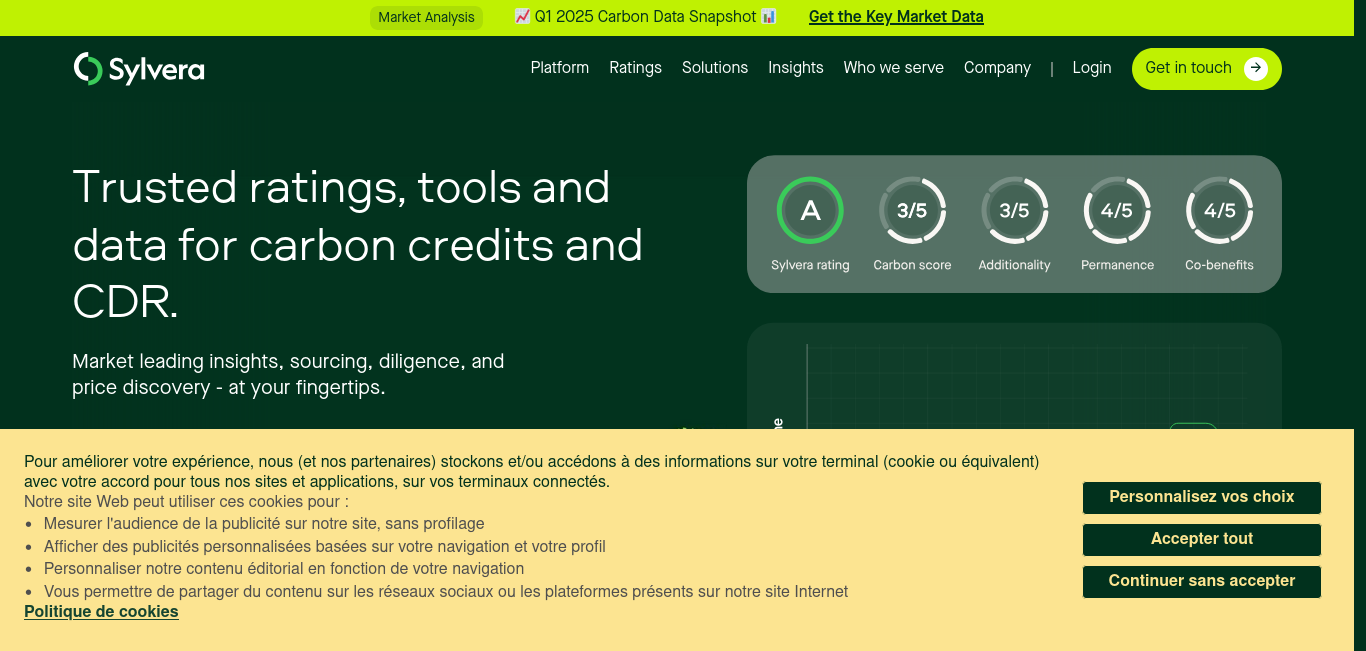This screenshot has width=1366, height=651.
Task: Click the Co-benefits label
Action: [x=1219, y=265]
